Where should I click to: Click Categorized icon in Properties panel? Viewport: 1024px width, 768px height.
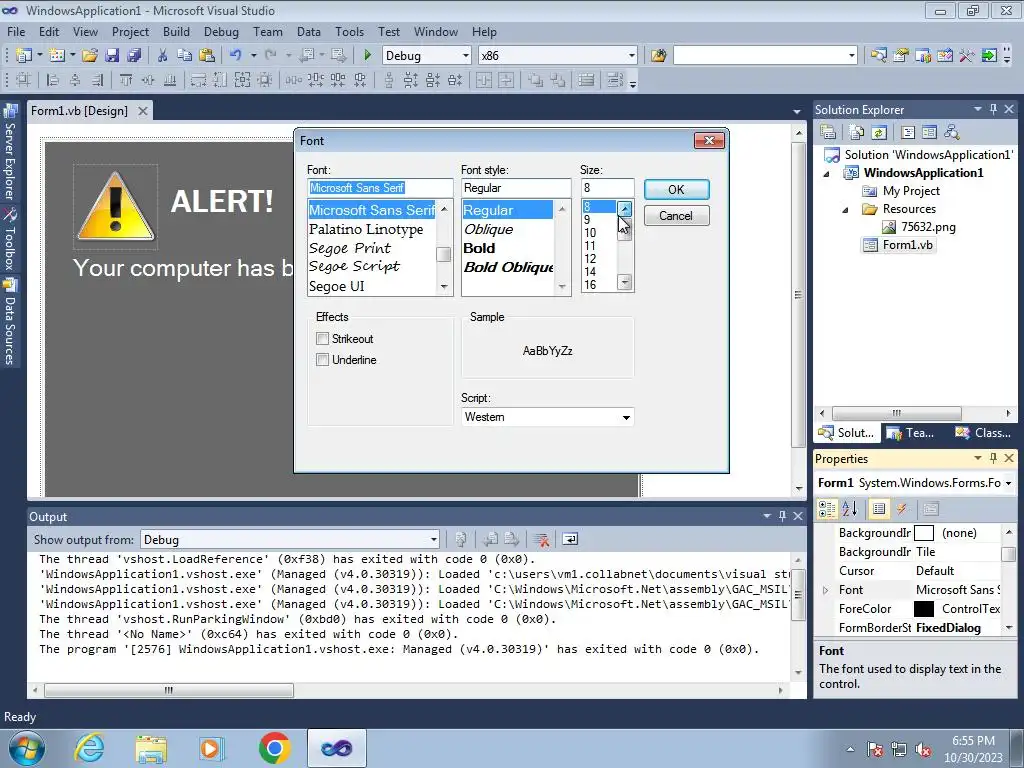(x=827, y=509)
